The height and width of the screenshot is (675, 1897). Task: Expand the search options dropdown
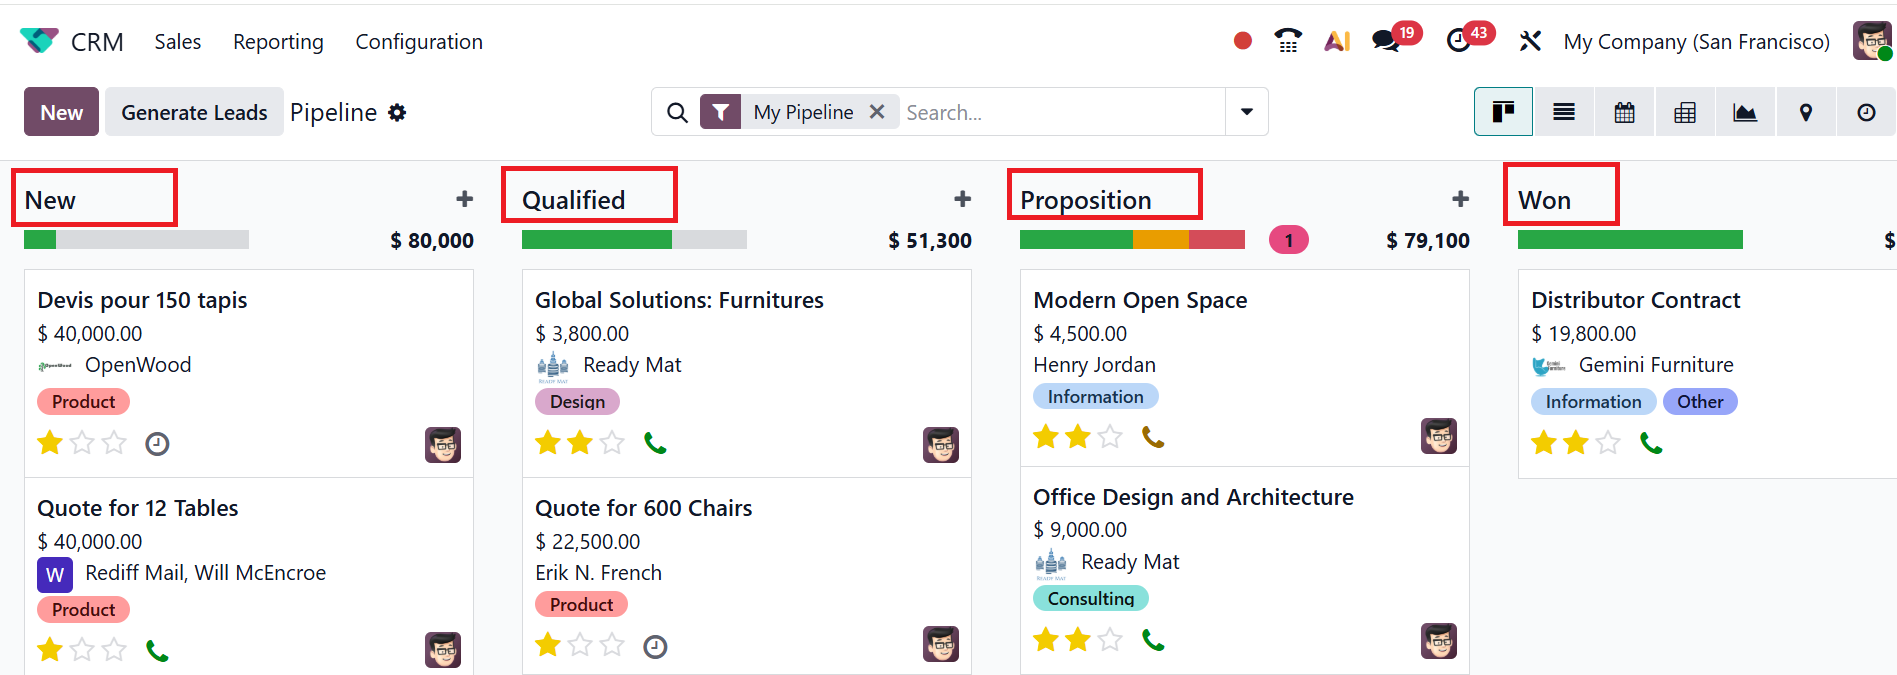coord(1247,112)
